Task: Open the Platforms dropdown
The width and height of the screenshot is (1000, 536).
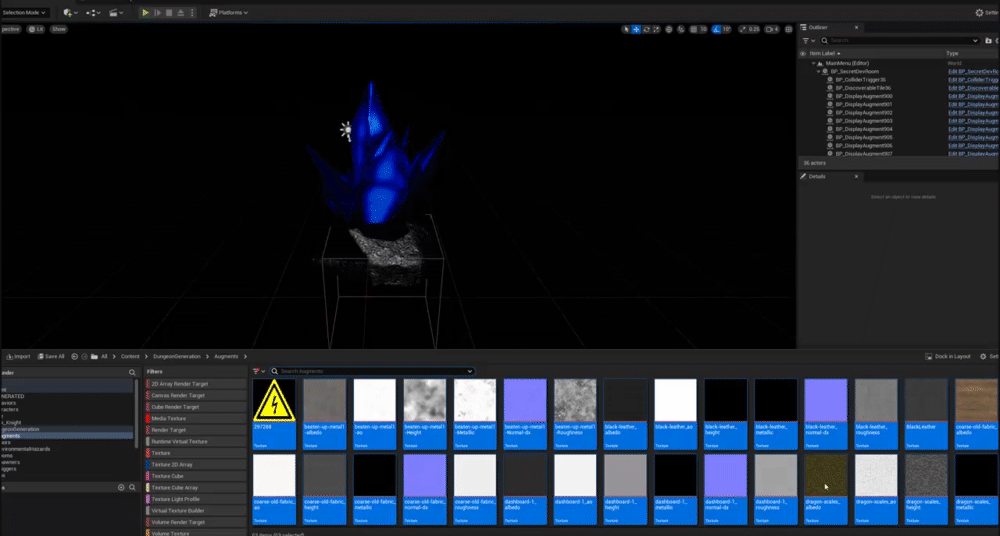Action: [229, 13]
